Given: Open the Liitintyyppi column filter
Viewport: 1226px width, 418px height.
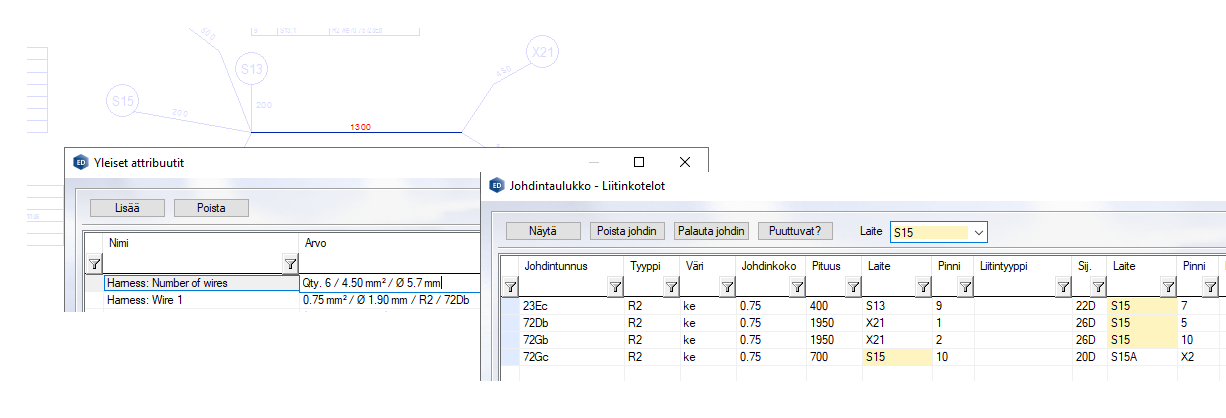Looking at the screenshot, I should point(1064,287).
